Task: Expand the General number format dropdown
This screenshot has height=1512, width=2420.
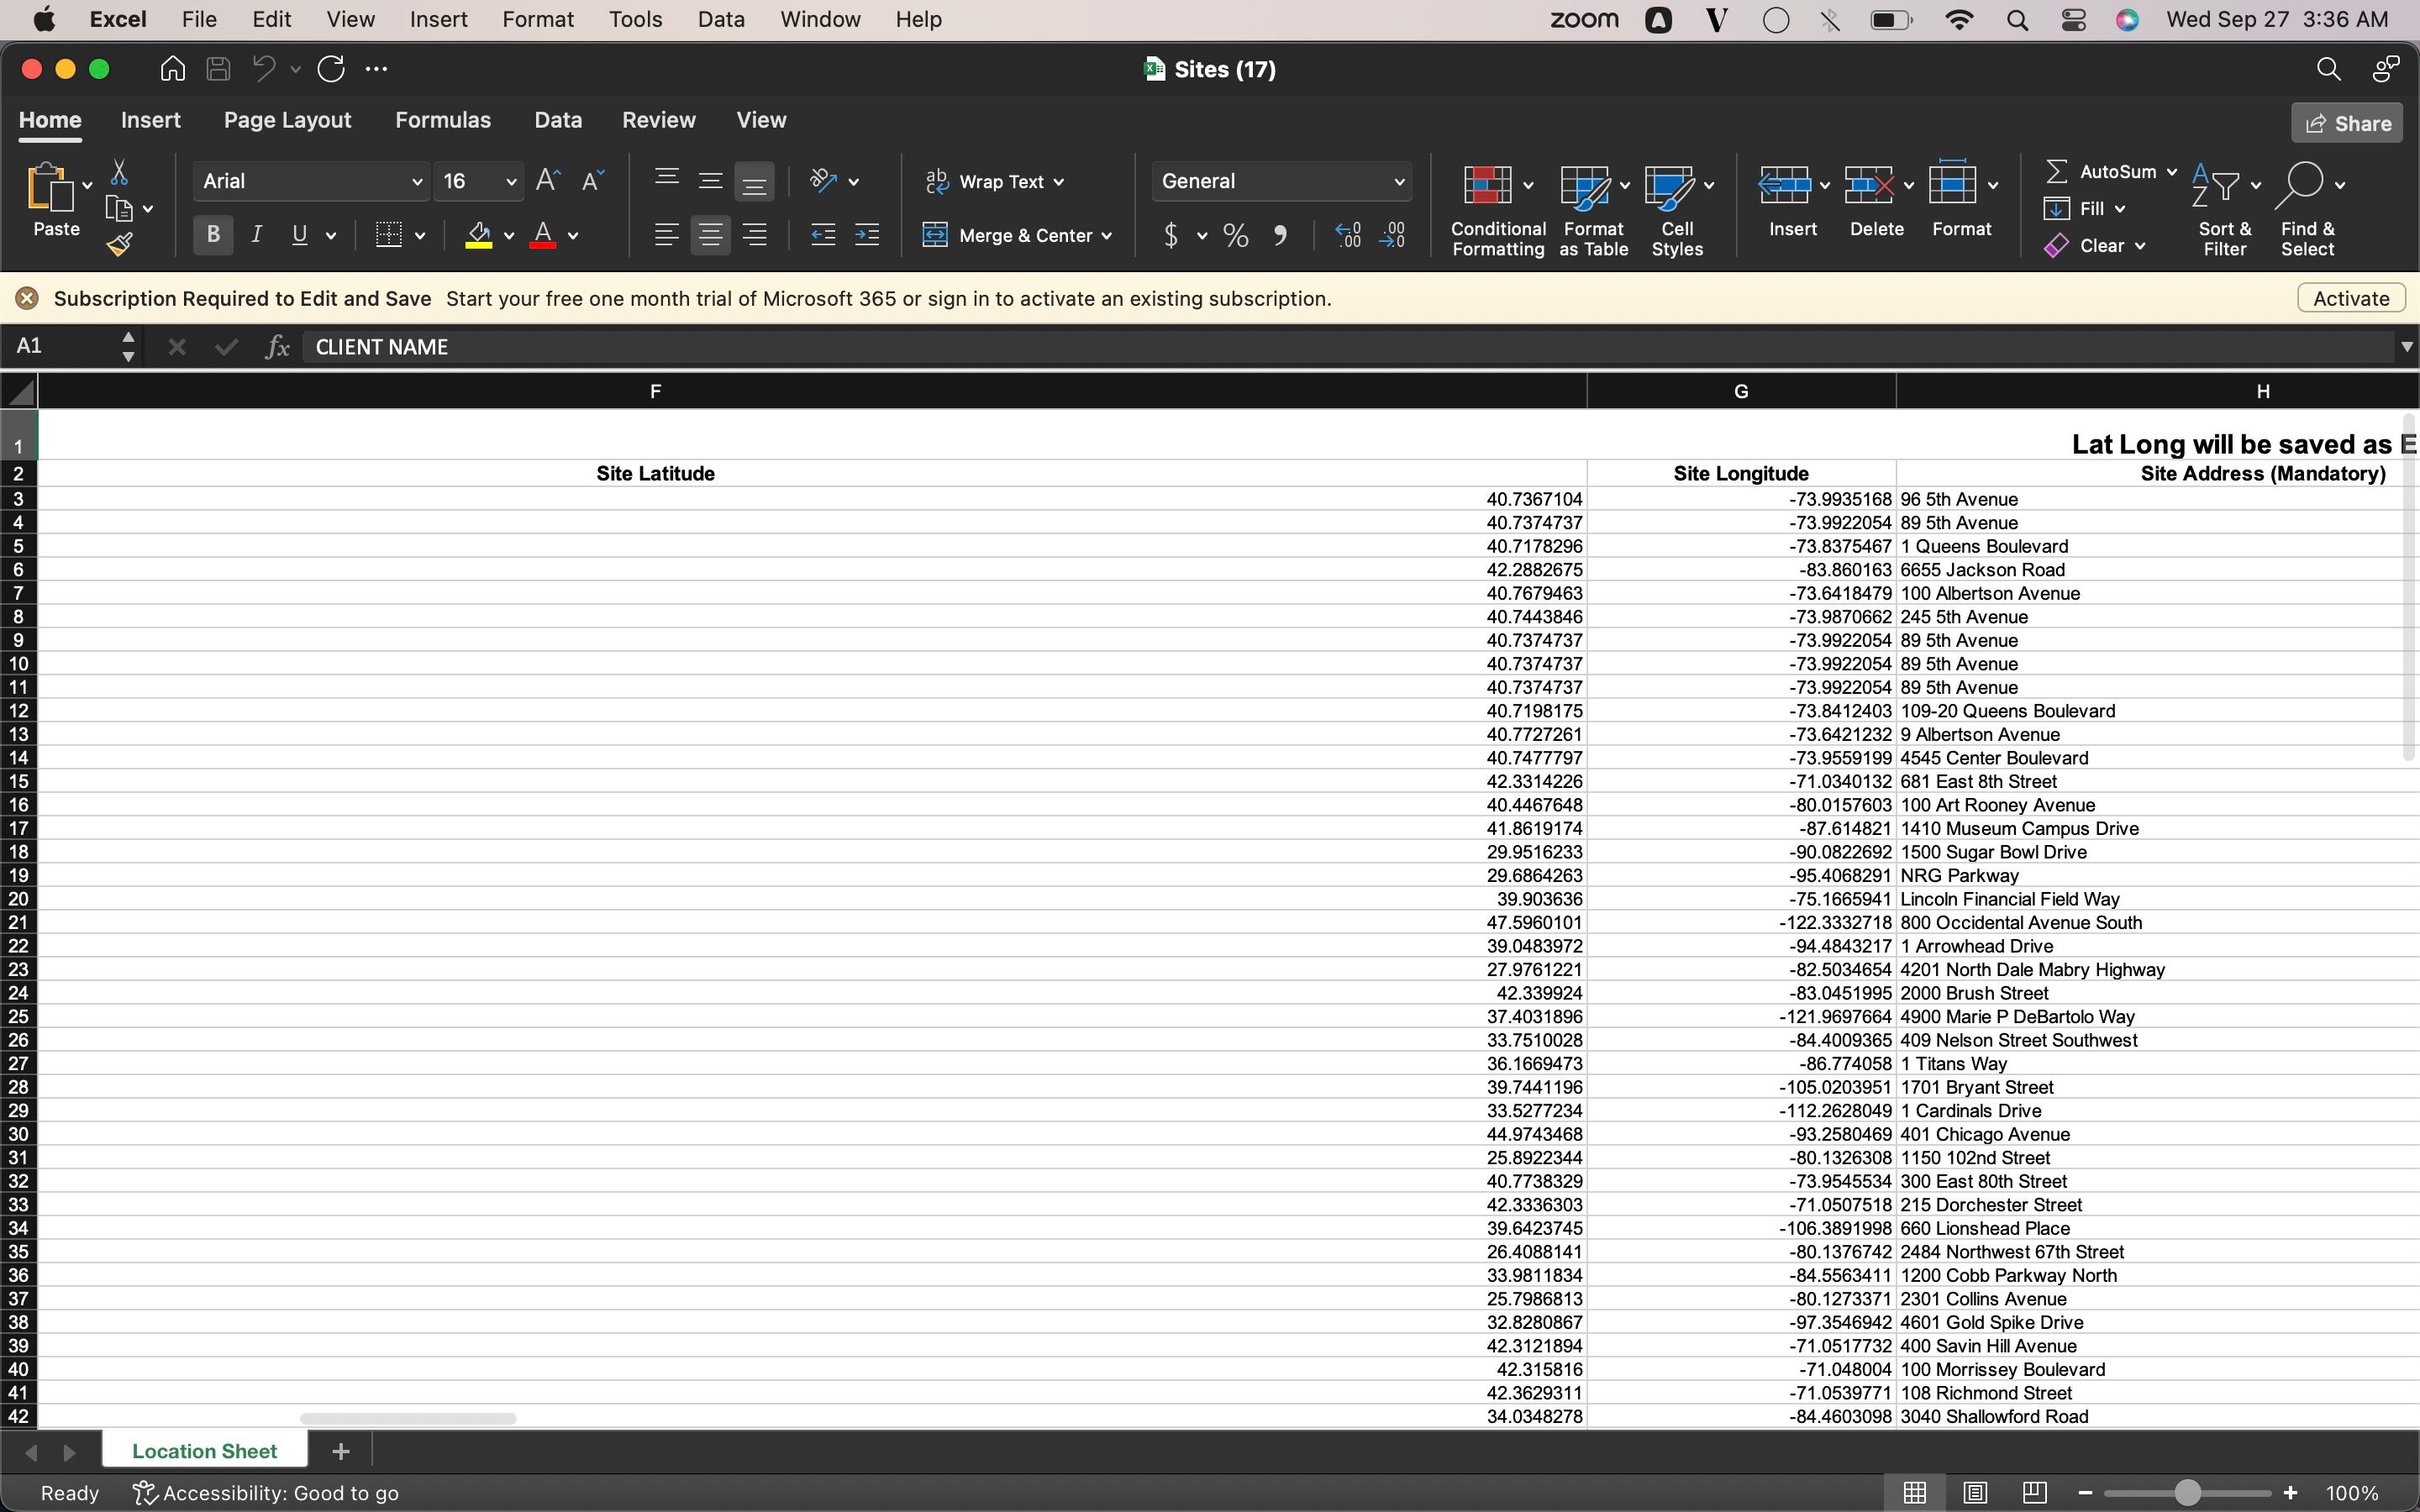Action: tap(1398, 182)
